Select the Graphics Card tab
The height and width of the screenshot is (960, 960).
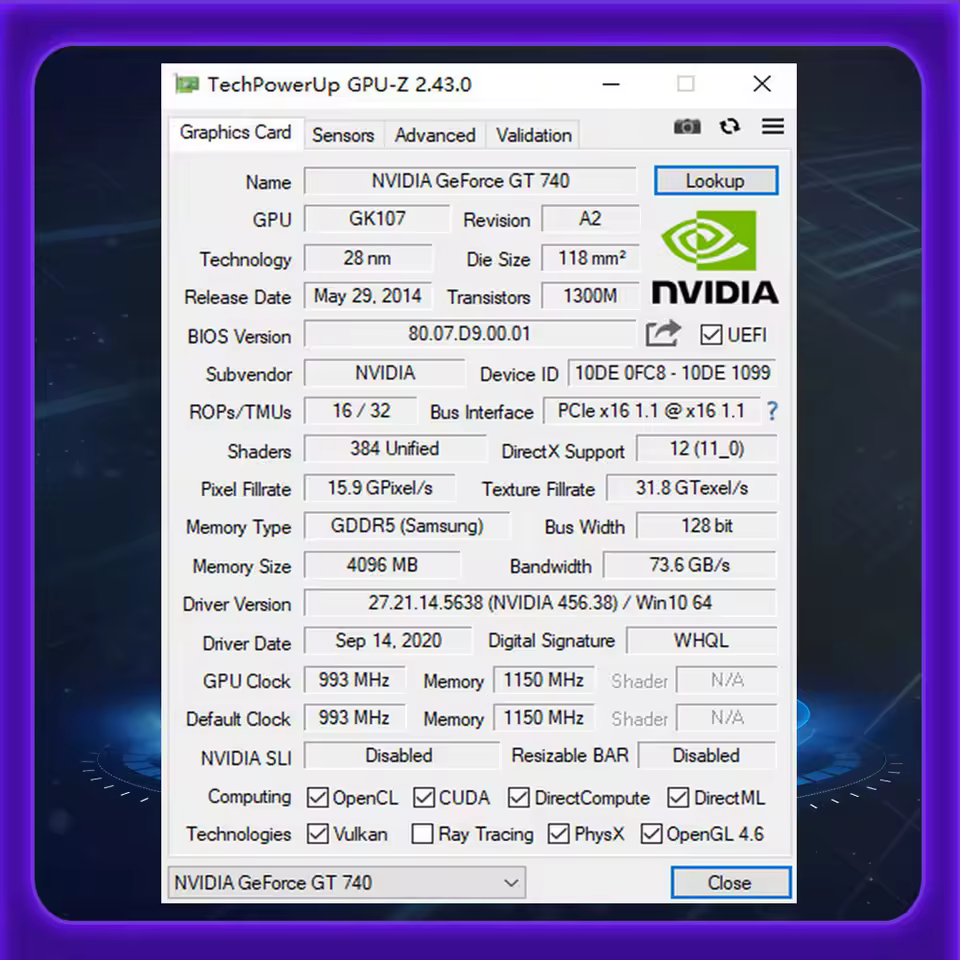coord(236,133)
